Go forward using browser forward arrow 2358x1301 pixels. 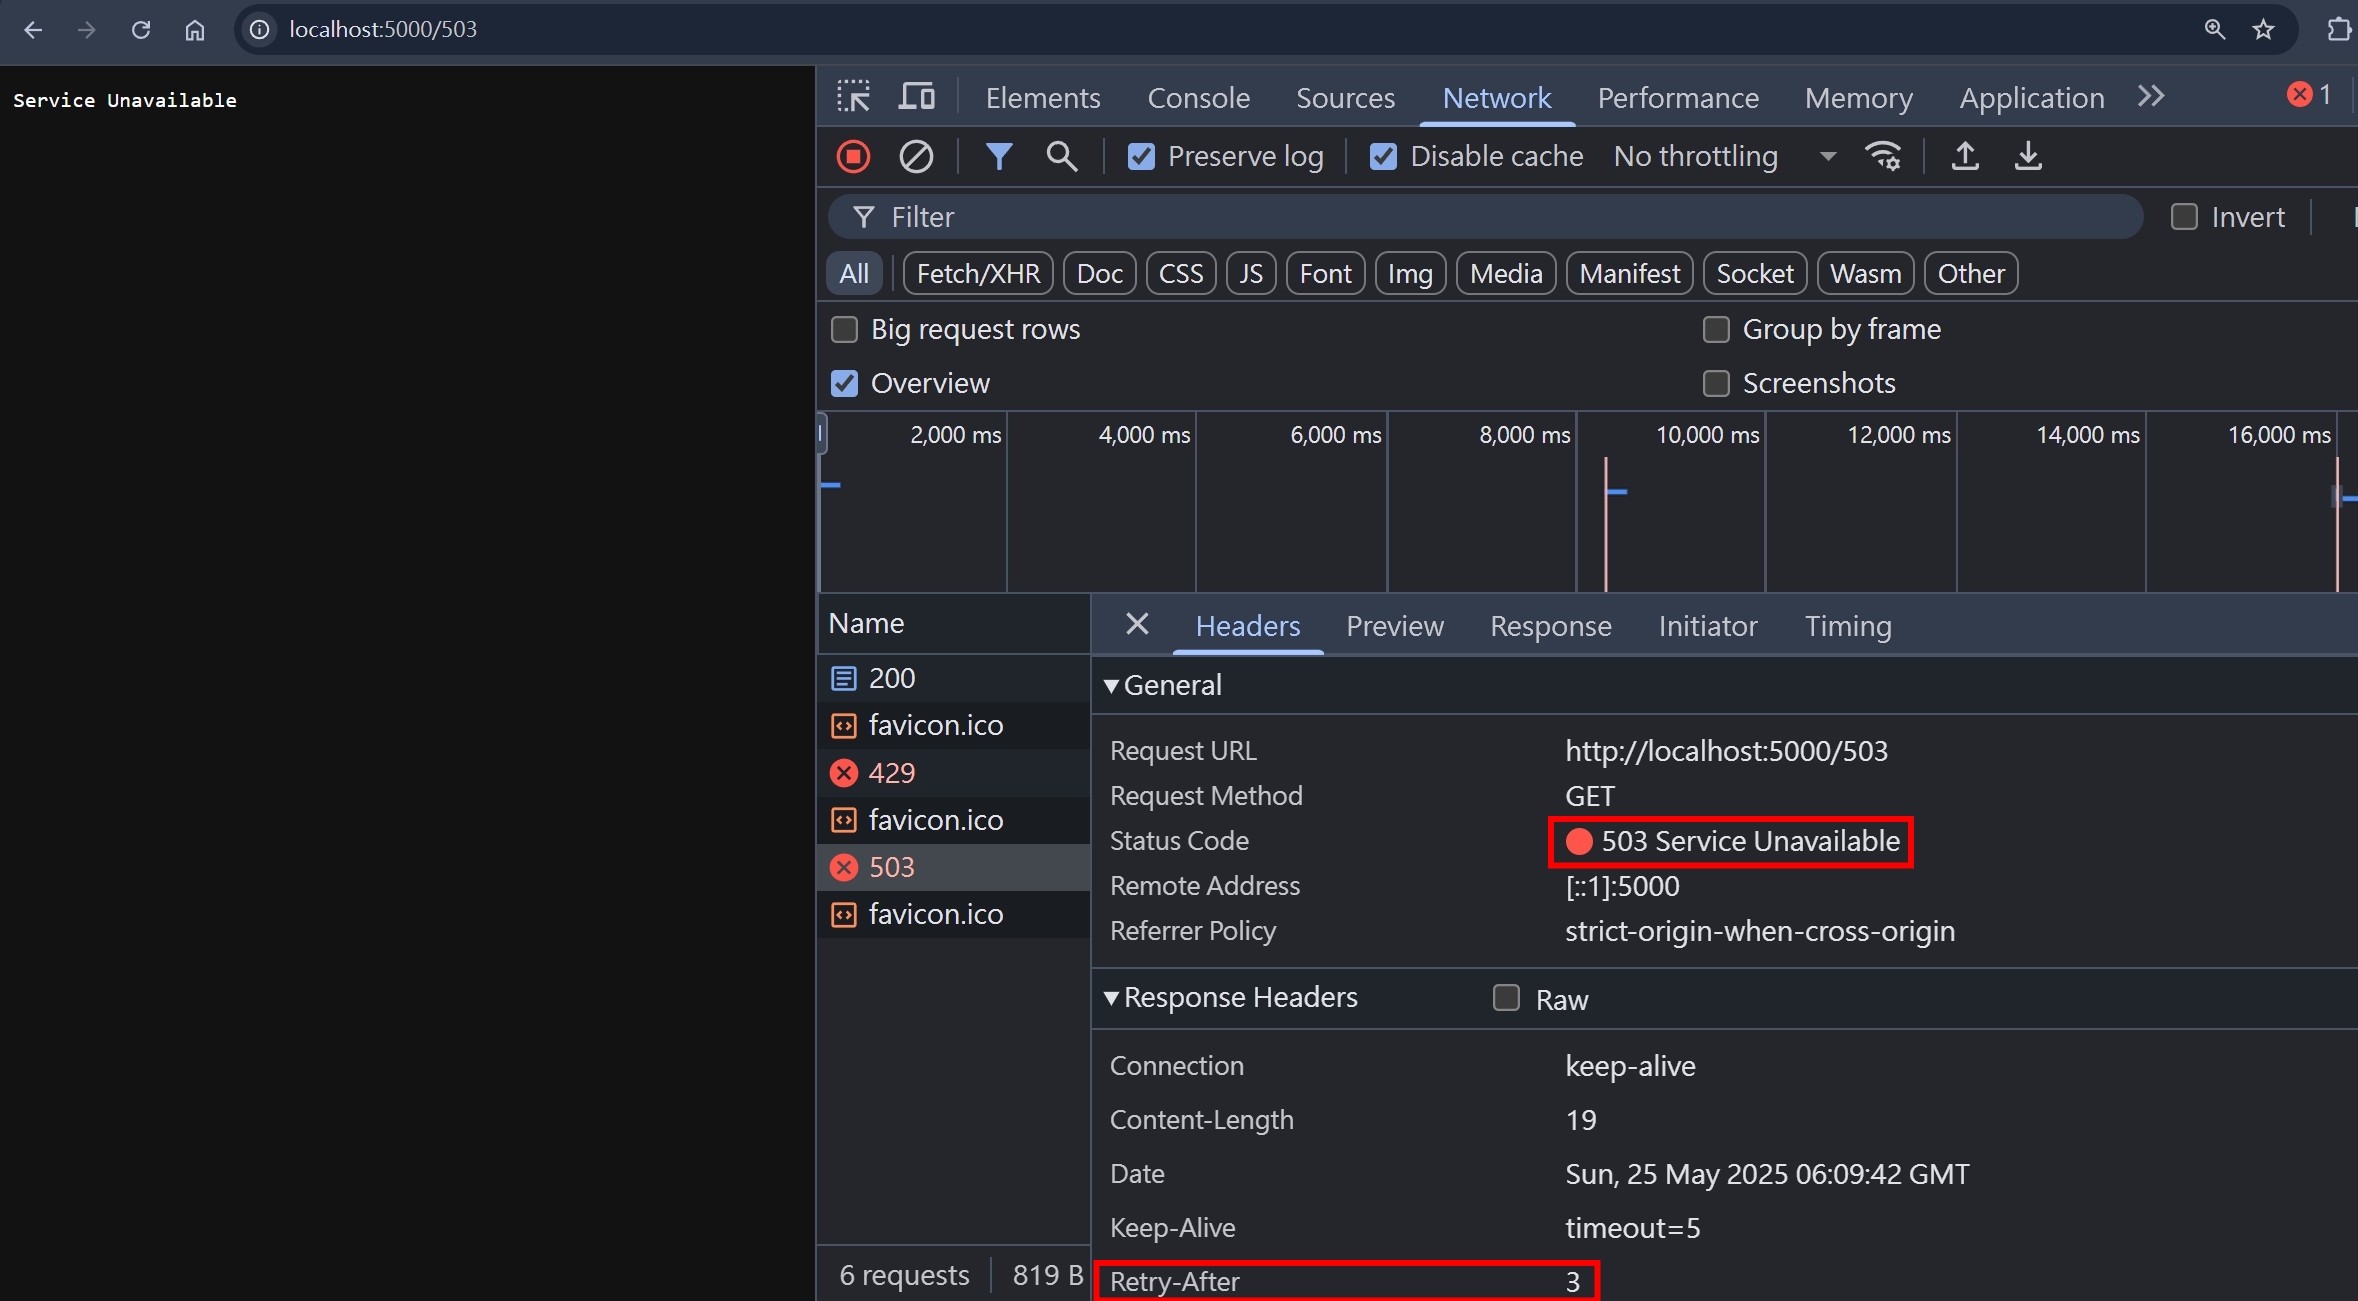(x=87, y=30)
